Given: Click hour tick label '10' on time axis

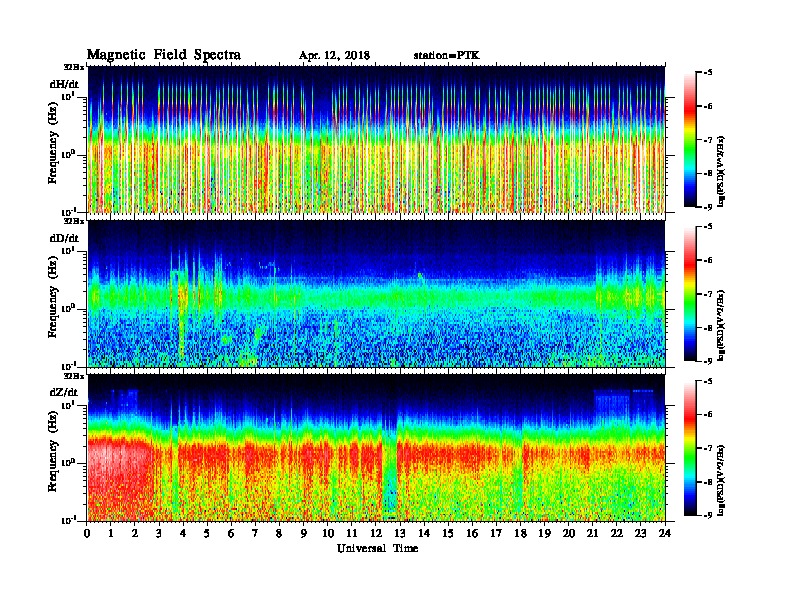Looking at the screenshot, I should [x=328, y=533].
